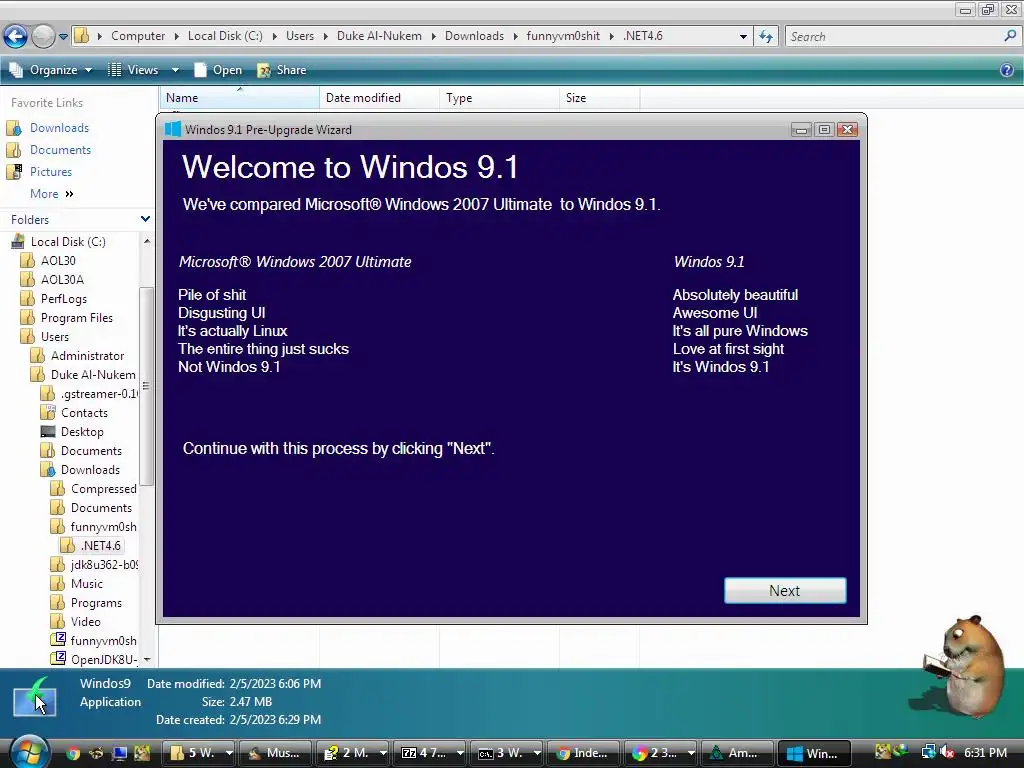The height and width of the screenshot is (768, 1024).
Task: Click the folder tree scroll up arrow
Action: click(x=147, y=241)
